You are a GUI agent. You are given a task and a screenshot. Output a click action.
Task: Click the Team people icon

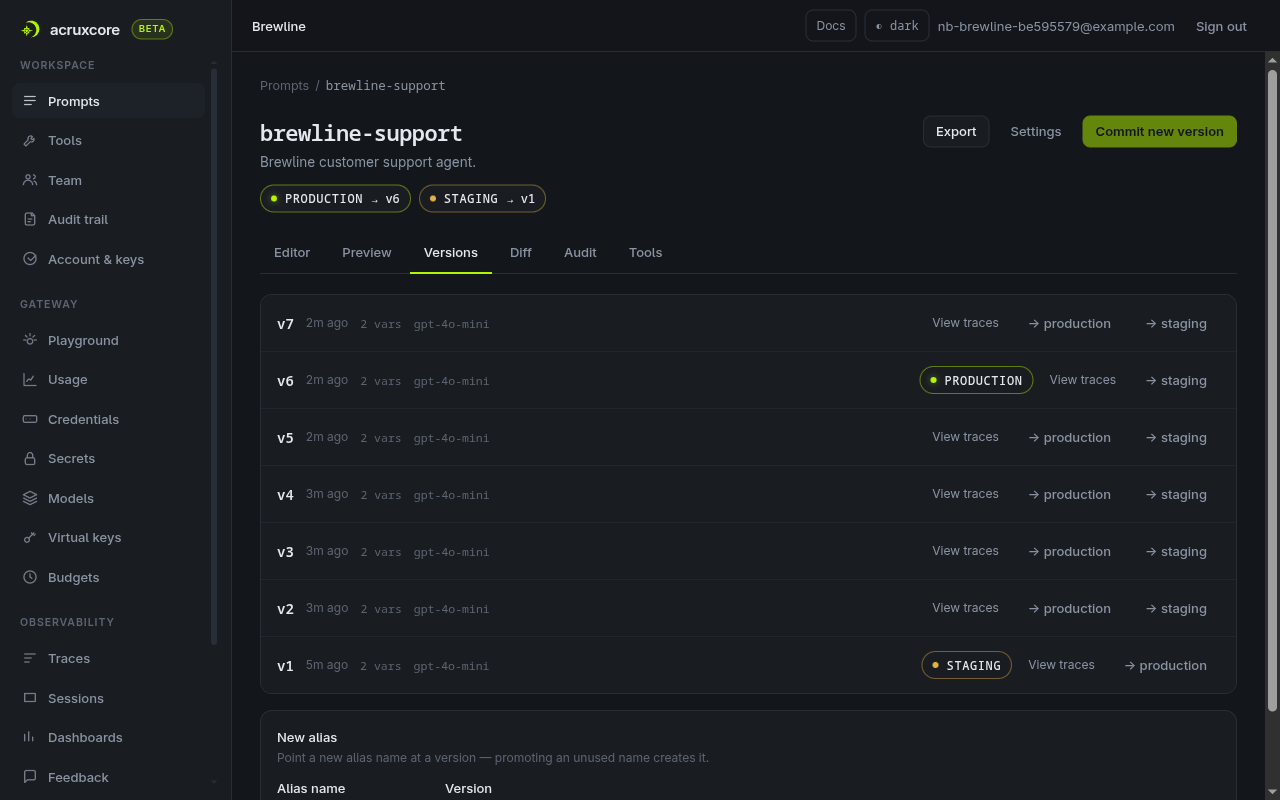[30, 180]
